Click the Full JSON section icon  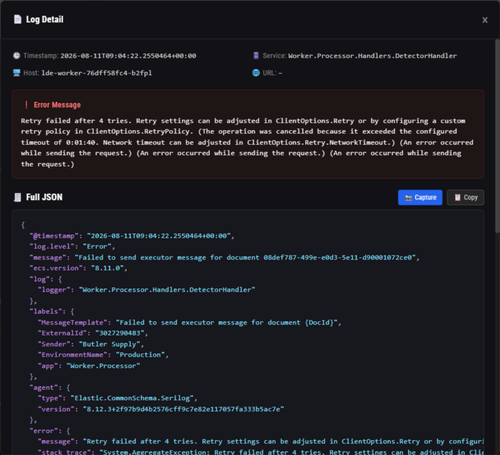18,197
